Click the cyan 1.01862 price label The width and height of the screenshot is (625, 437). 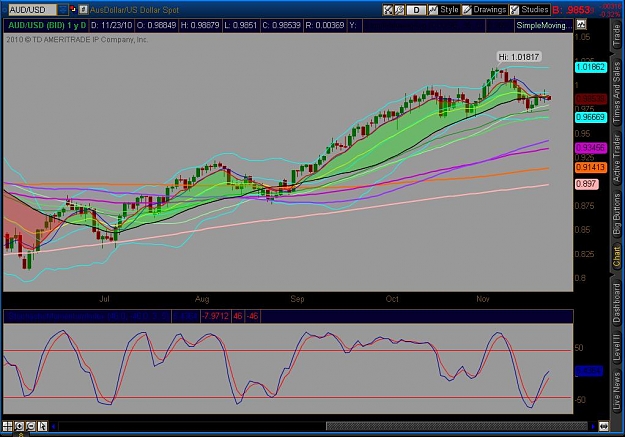[x=591, y=67]
